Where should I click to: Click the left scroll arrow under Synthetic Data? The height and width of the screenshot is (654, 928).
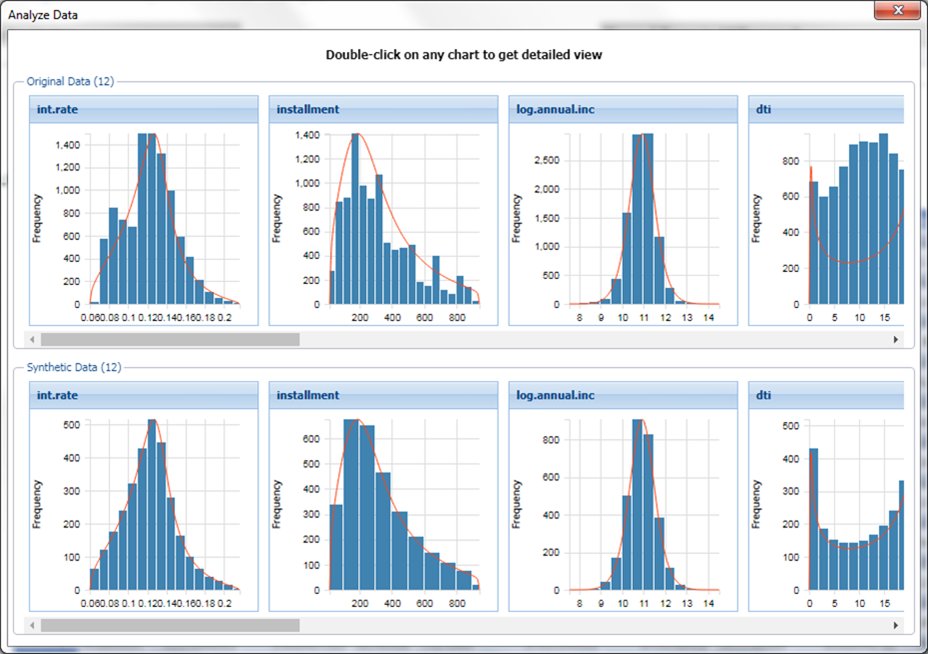click(x=33, y=625)
